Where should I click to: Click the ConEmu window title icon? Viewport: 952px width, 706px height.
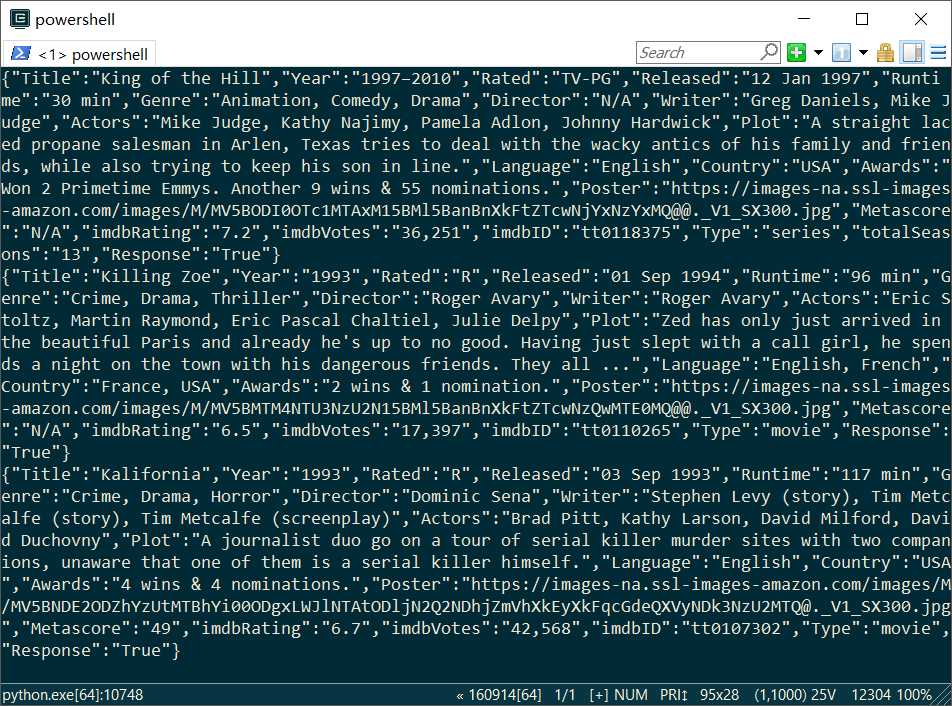(x=20, y=19)
